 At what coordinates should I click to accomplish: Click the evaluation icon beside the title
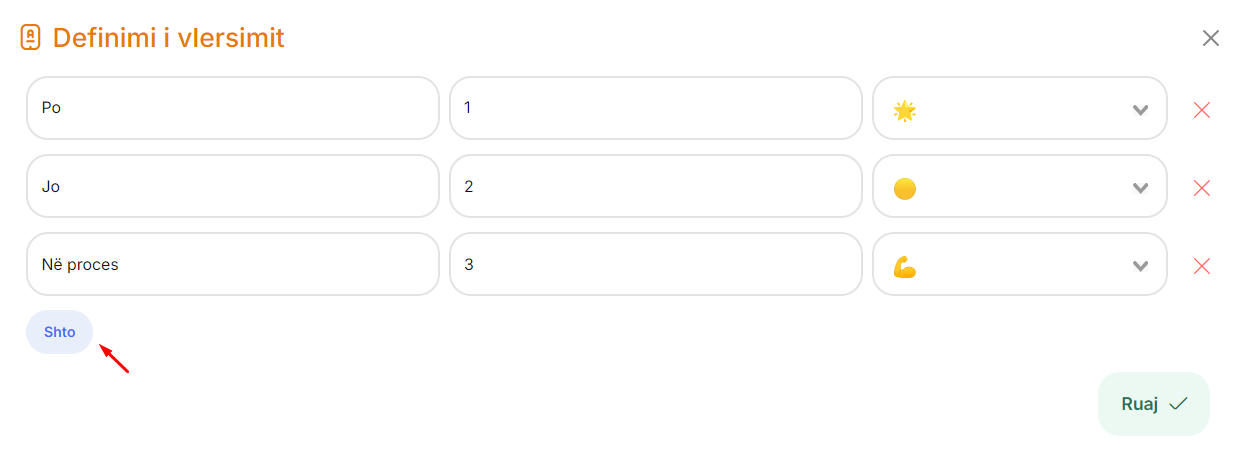(x=31, y=38)
